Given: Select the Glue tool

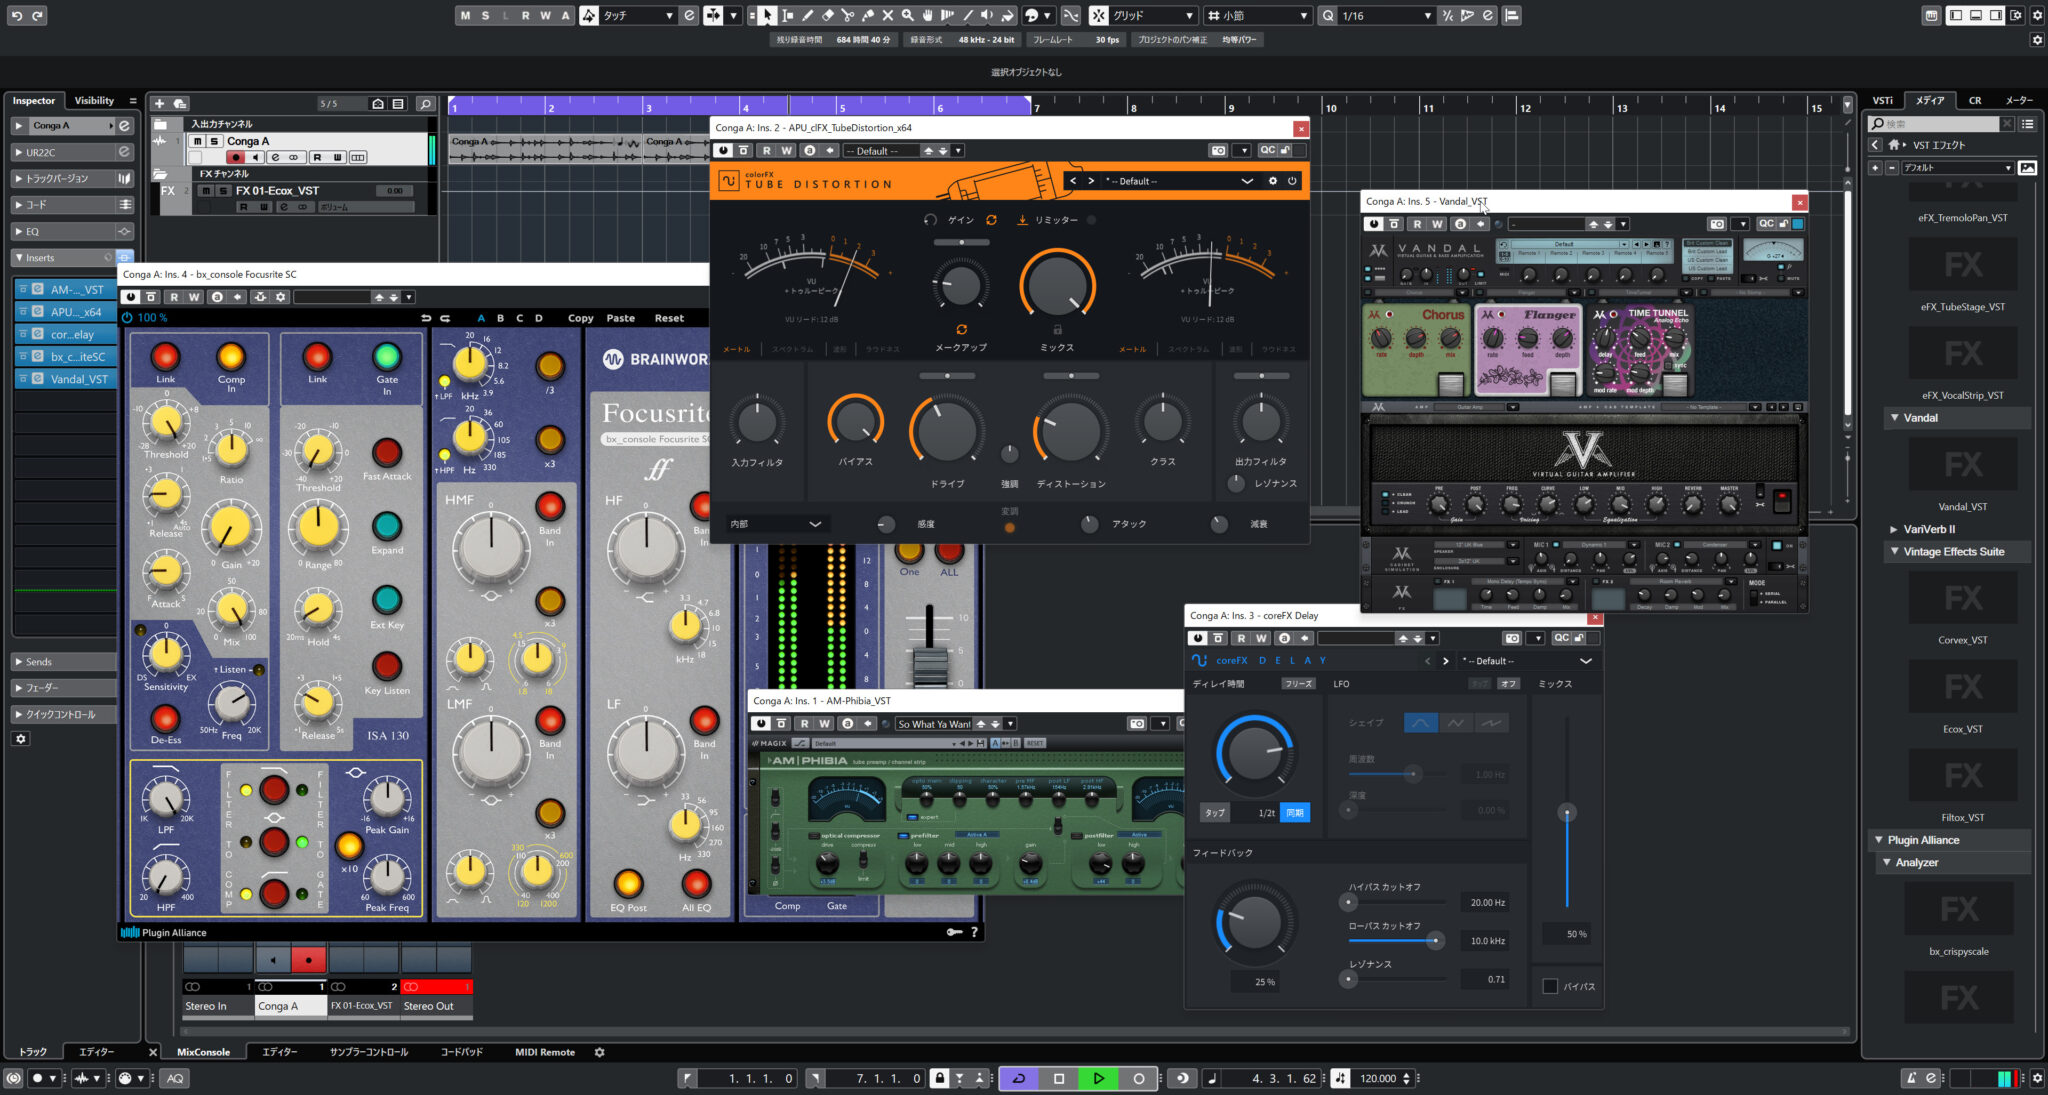Looking at the screenshot, I should 867,15.
